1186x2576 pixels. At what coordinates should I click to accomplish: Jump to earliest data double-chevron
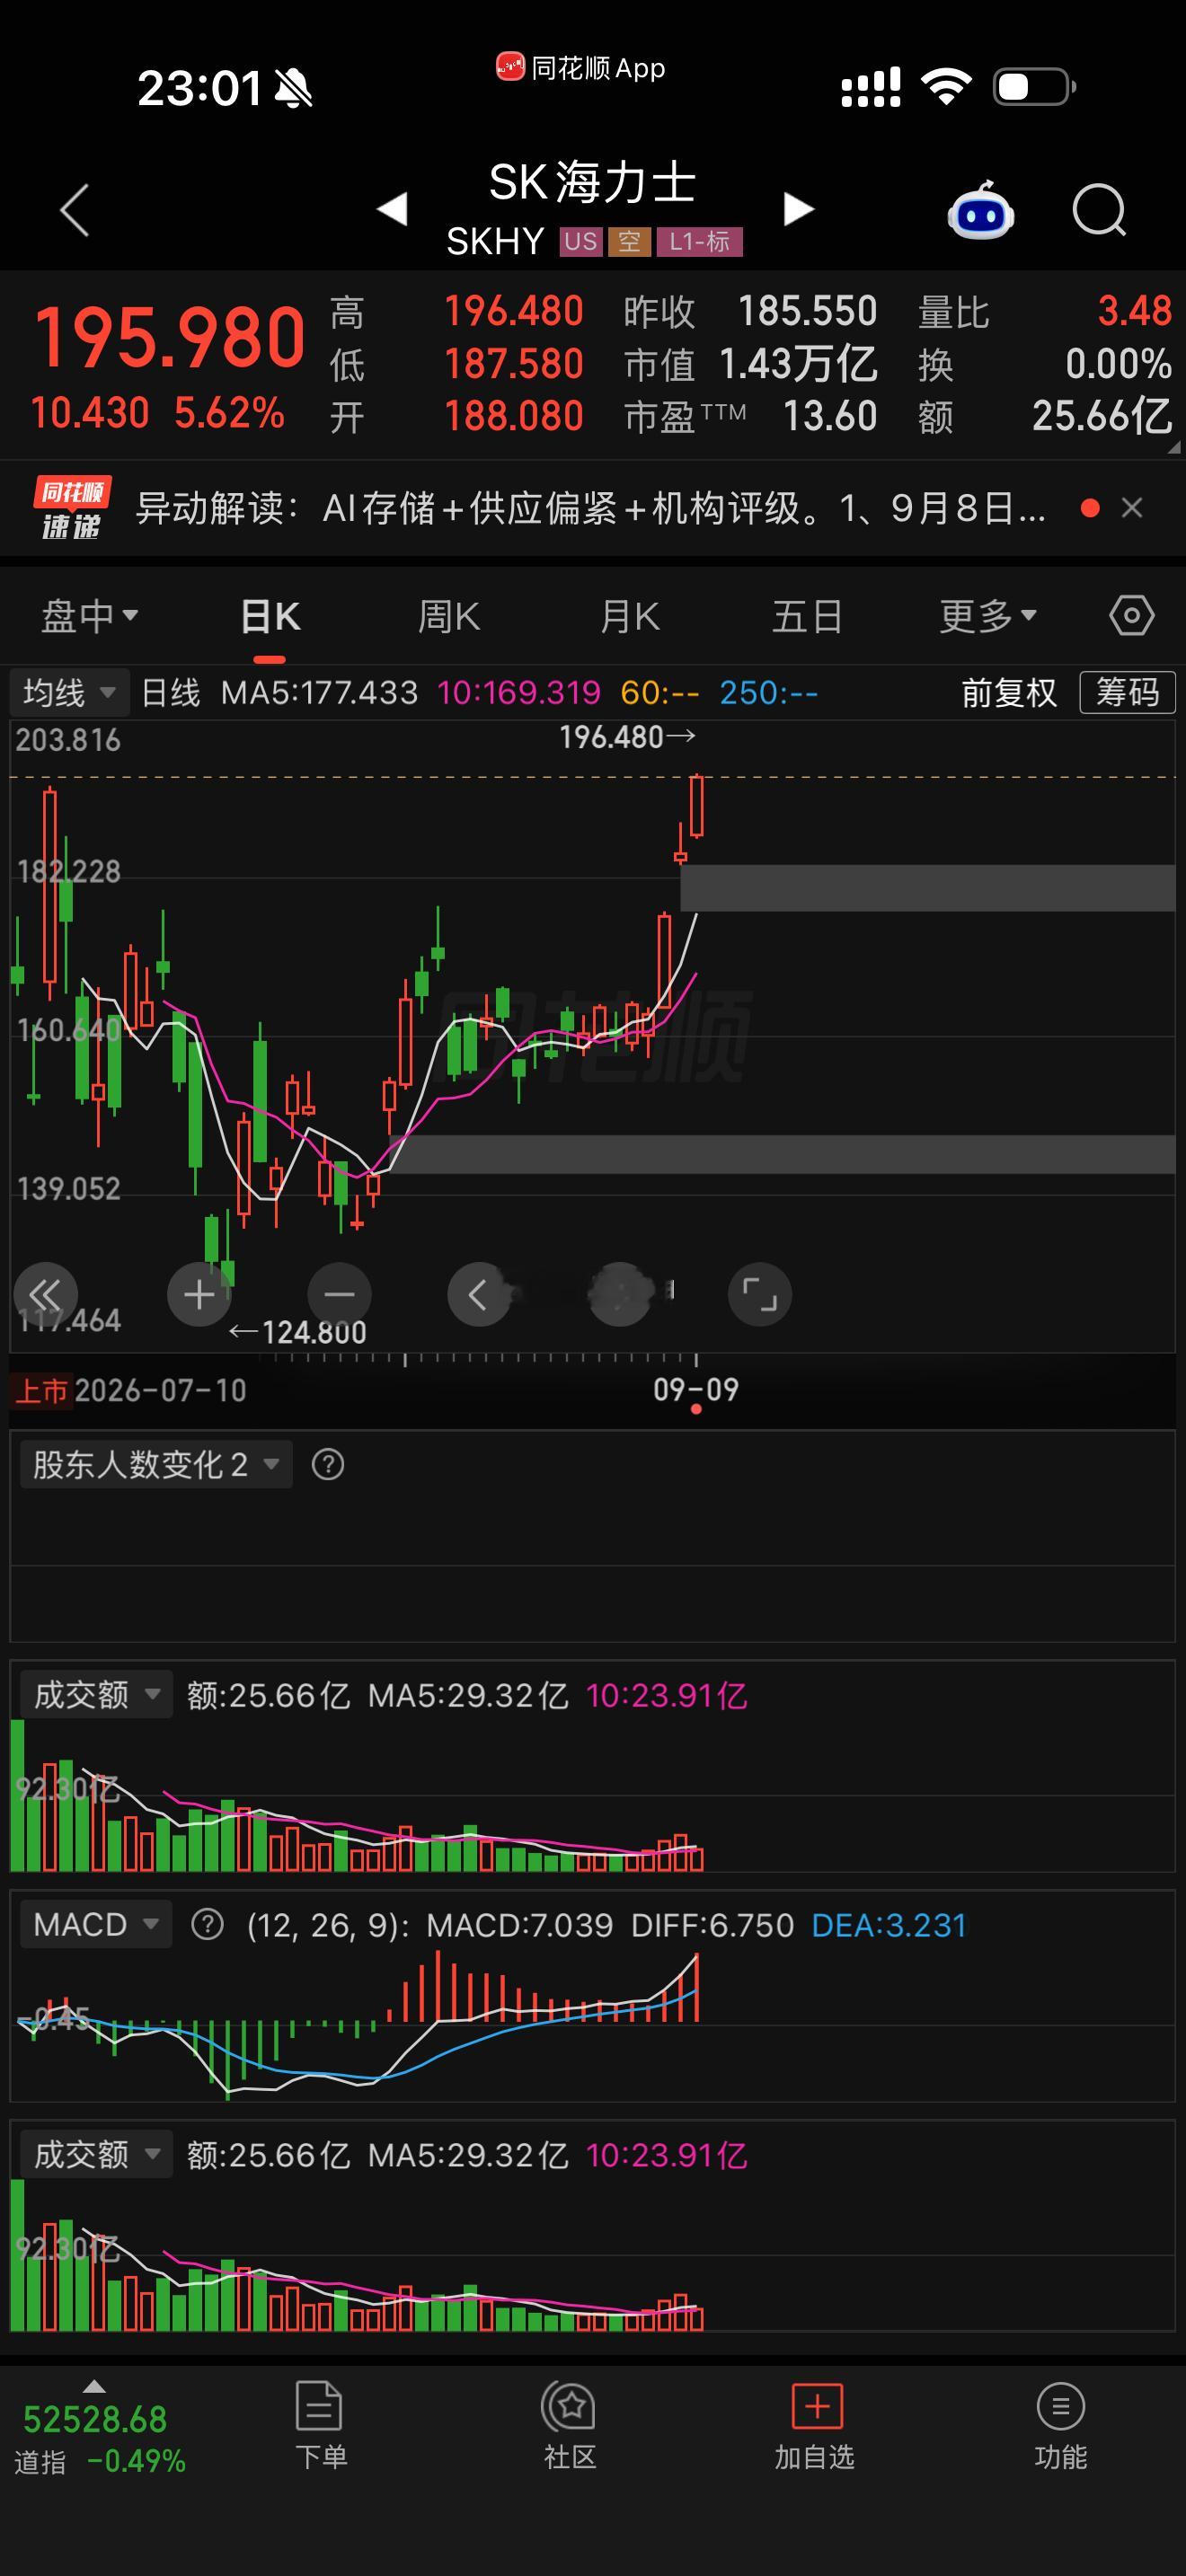click(45, 1294)
